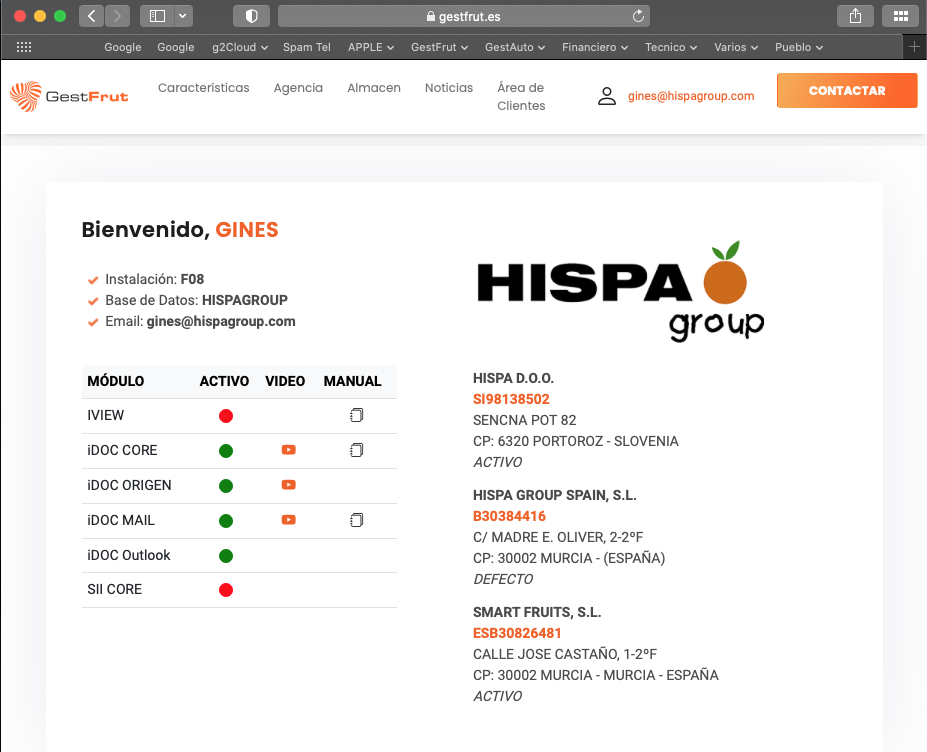Open the iDOC MAIL video icon

coord(289,520)
